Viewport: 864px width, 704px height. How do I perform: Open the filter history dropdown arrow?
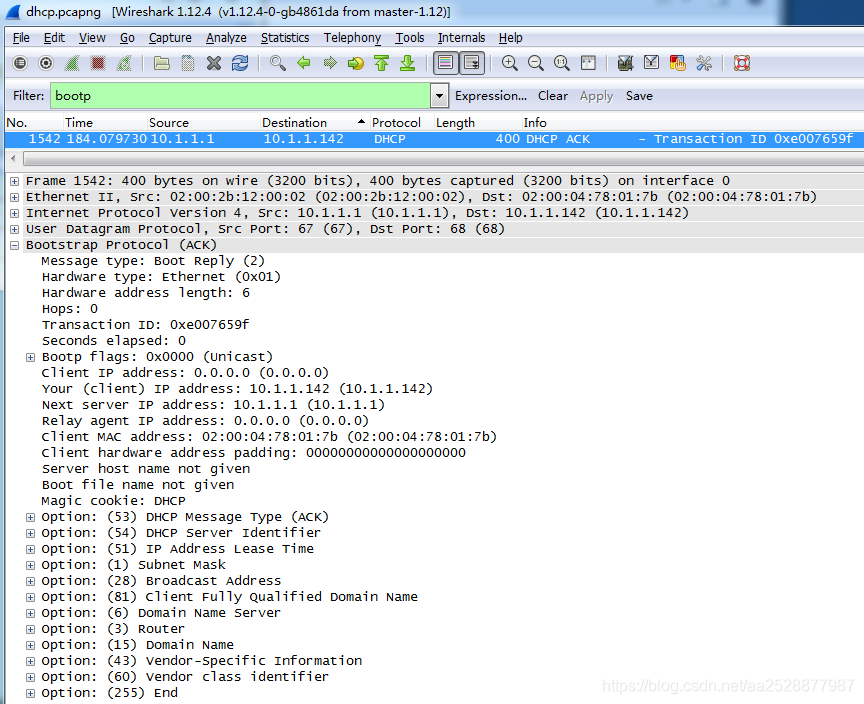(x=439, y=96)
